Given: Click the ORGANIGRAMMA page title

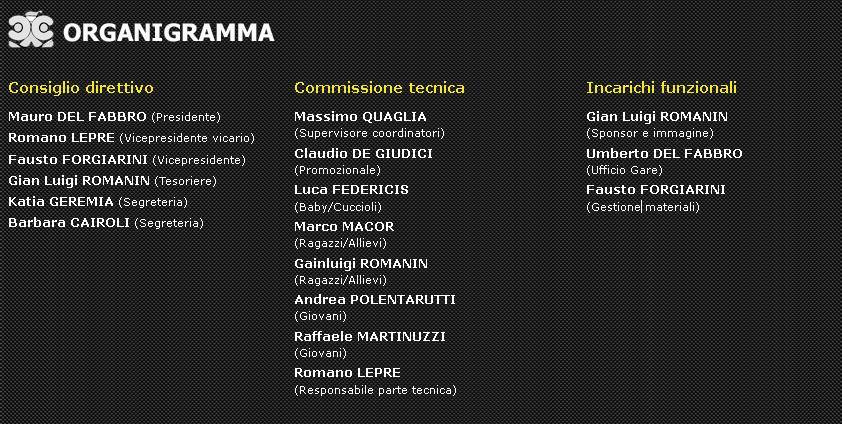Looking at the screenshot, I should point(168,32).
